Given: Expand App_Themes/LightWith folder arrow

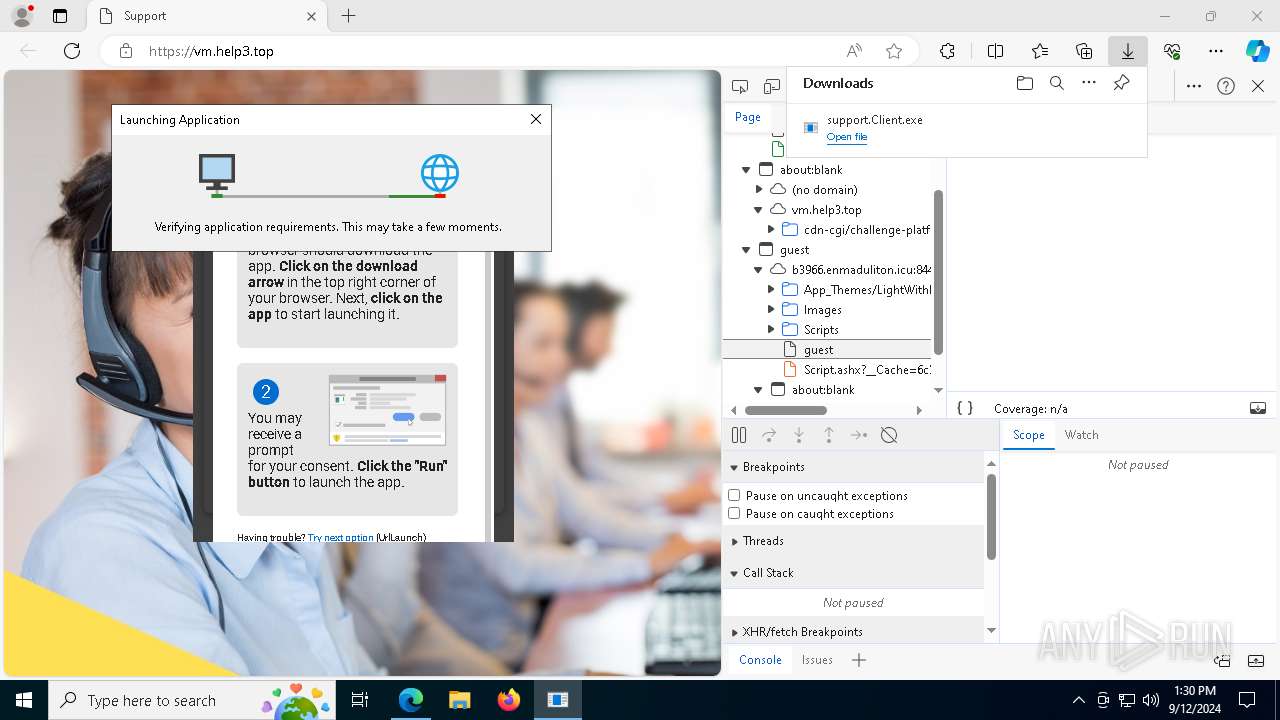Looking at the screenshot, I should click(771, 289).
